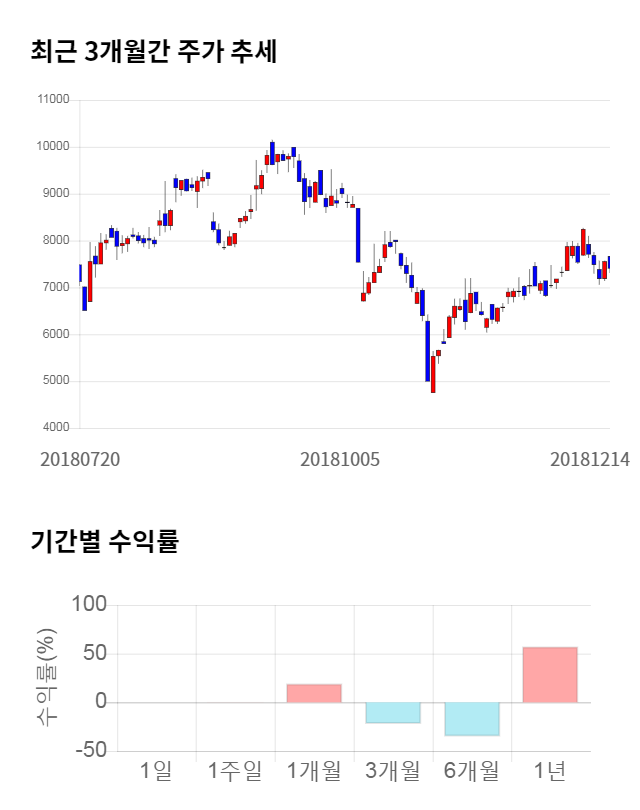Click the 20181005 date label
Image resolution: width=640 pixels, height=810 pixels.
click(x=340, y=459)
